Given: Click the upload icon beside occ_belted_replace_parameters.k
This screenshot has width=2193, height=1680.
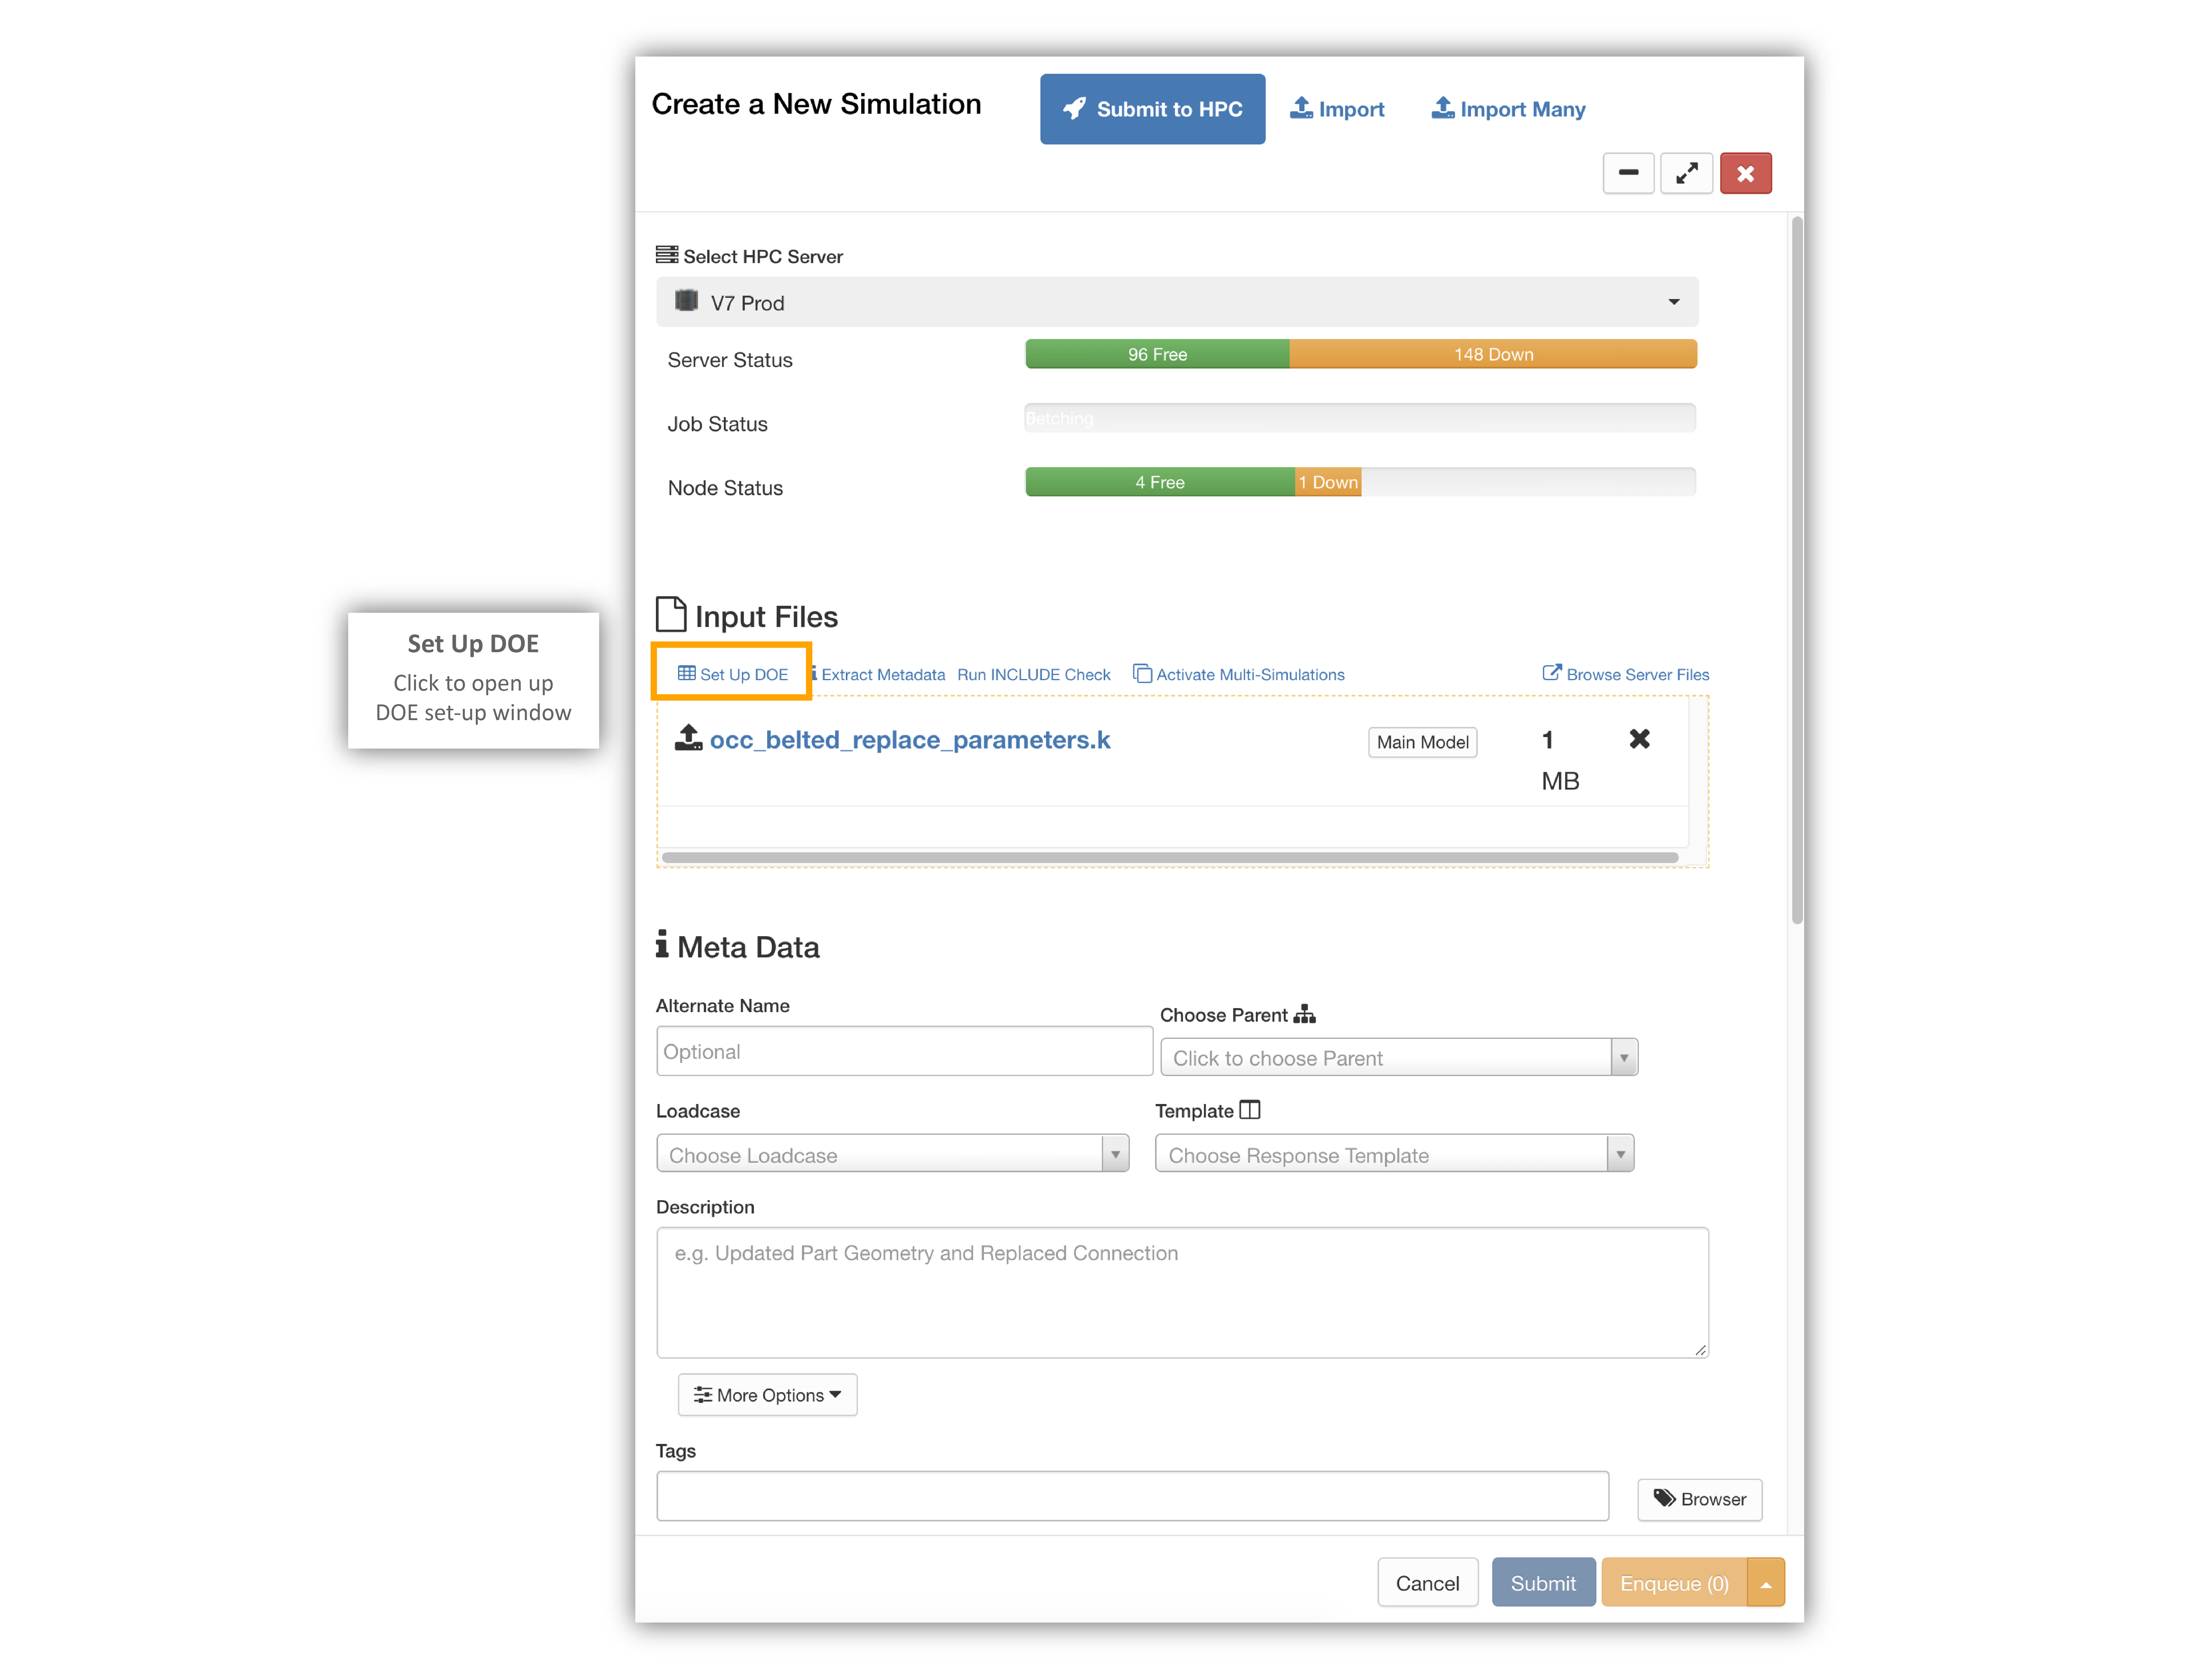Looking at the screenshot, I should coord(688,738).
